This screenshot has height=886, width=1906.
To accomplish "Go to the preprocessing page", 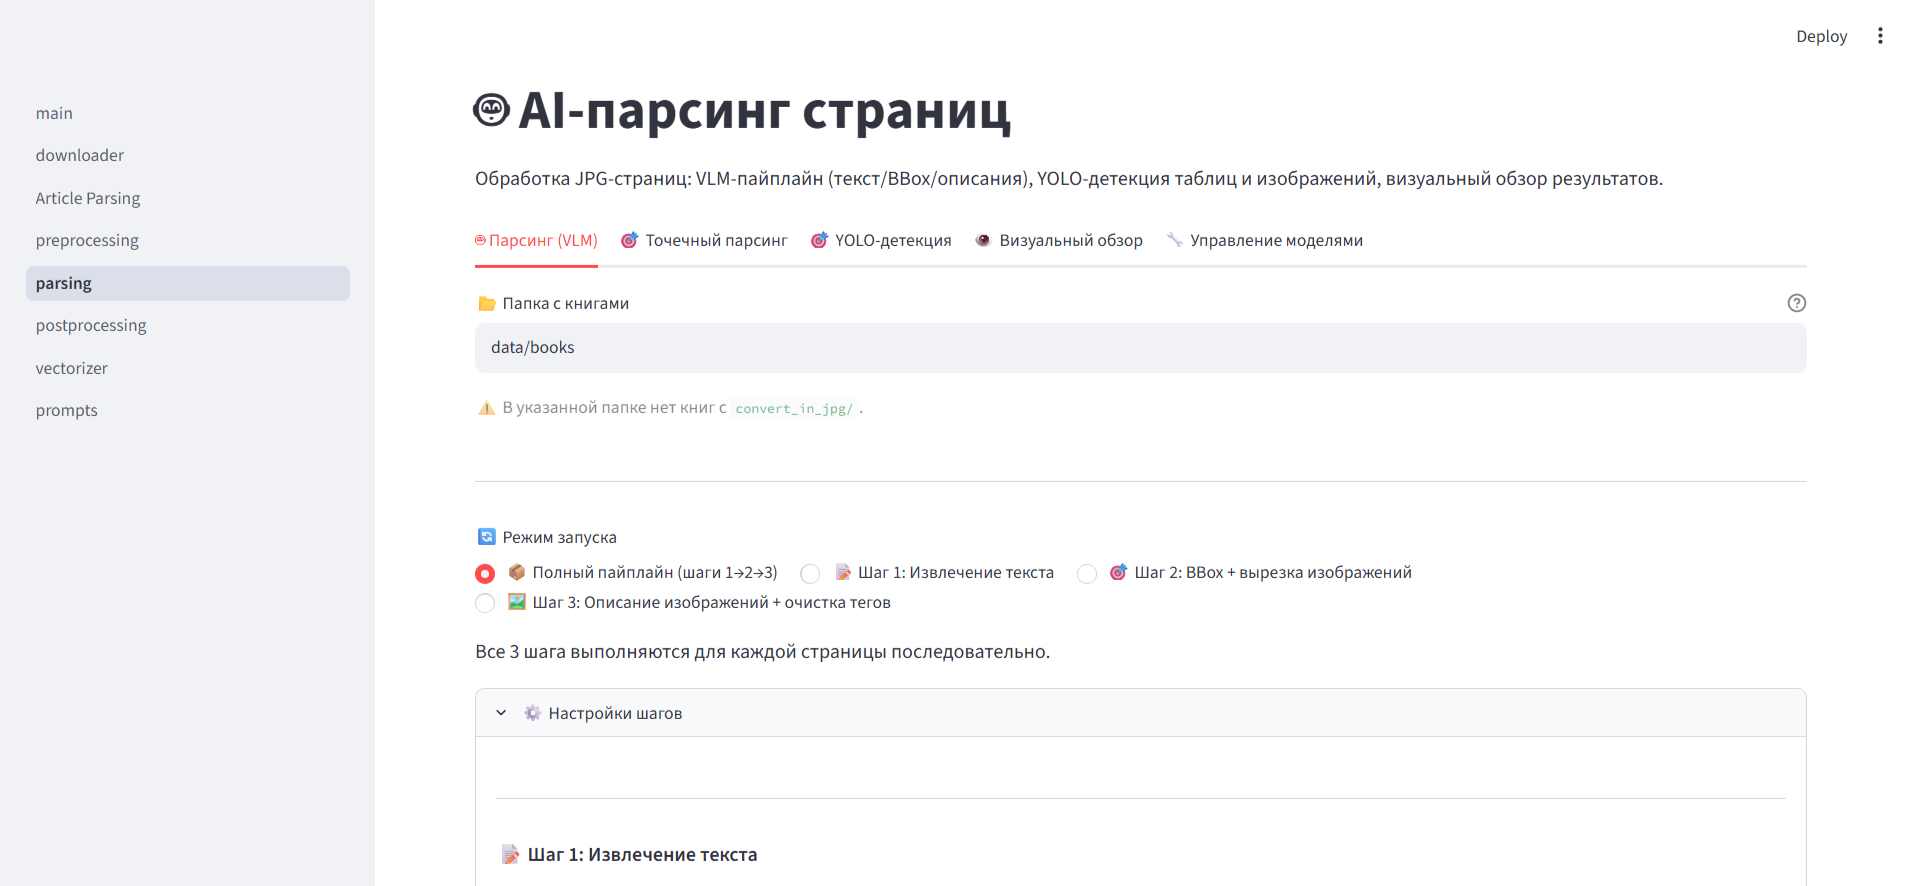I will coord(188,240).
